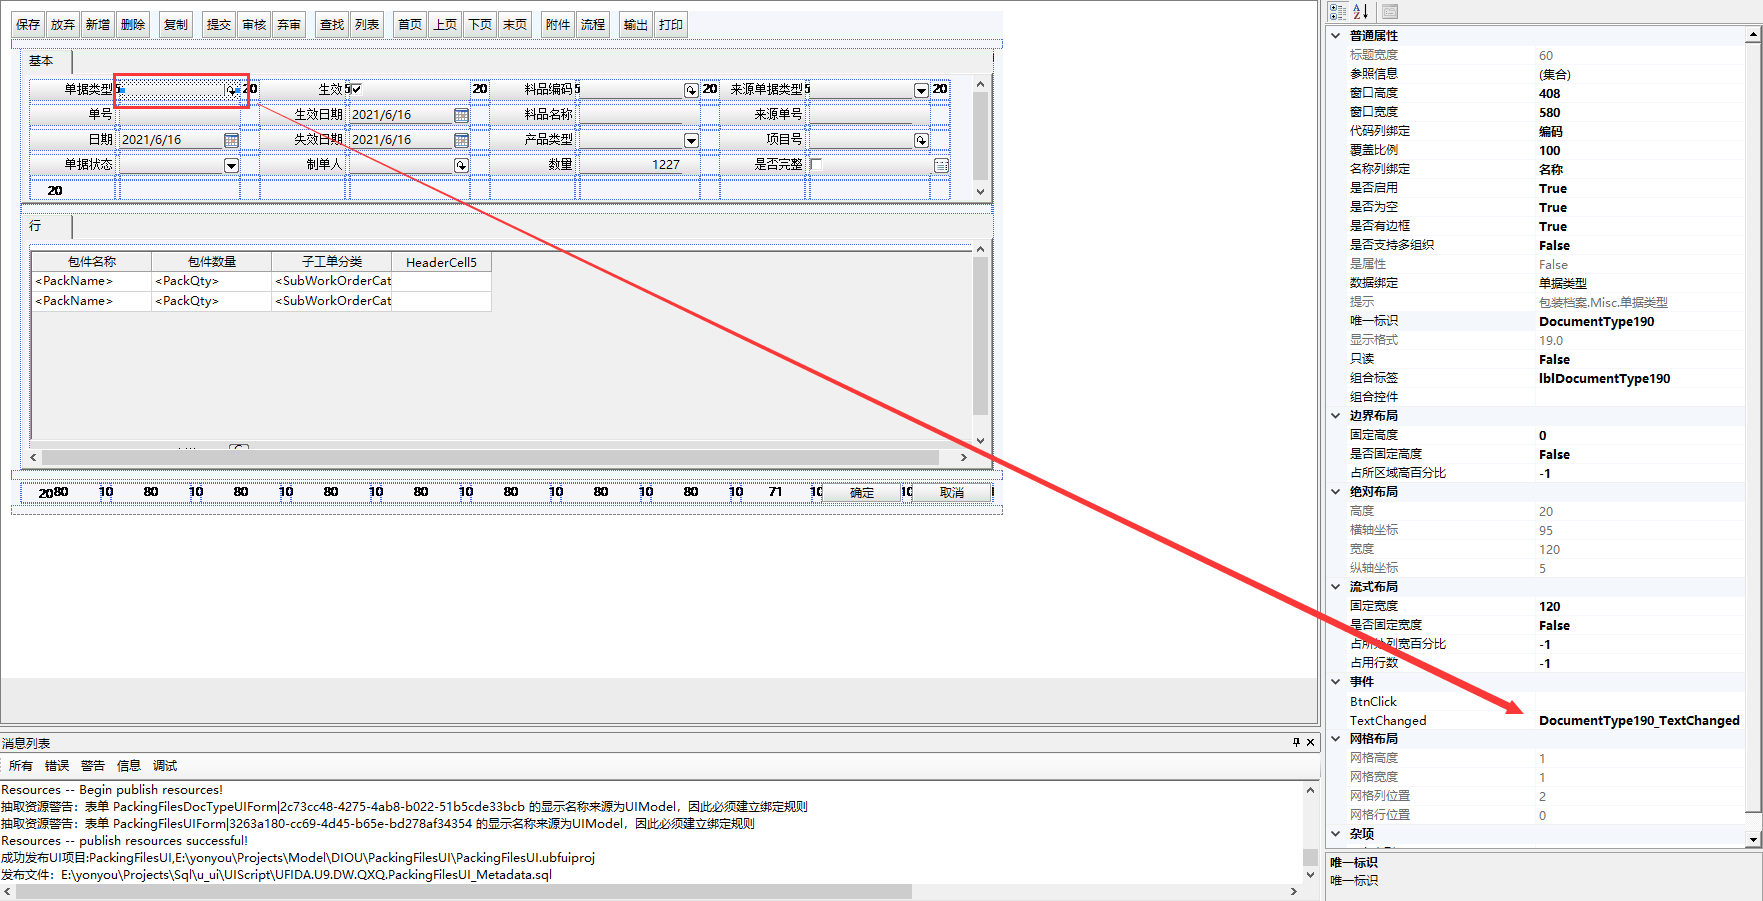Viewport: 1763px width, 901px height.
Task: Click the 保存 toolbar button
Action: pos(28,25)
